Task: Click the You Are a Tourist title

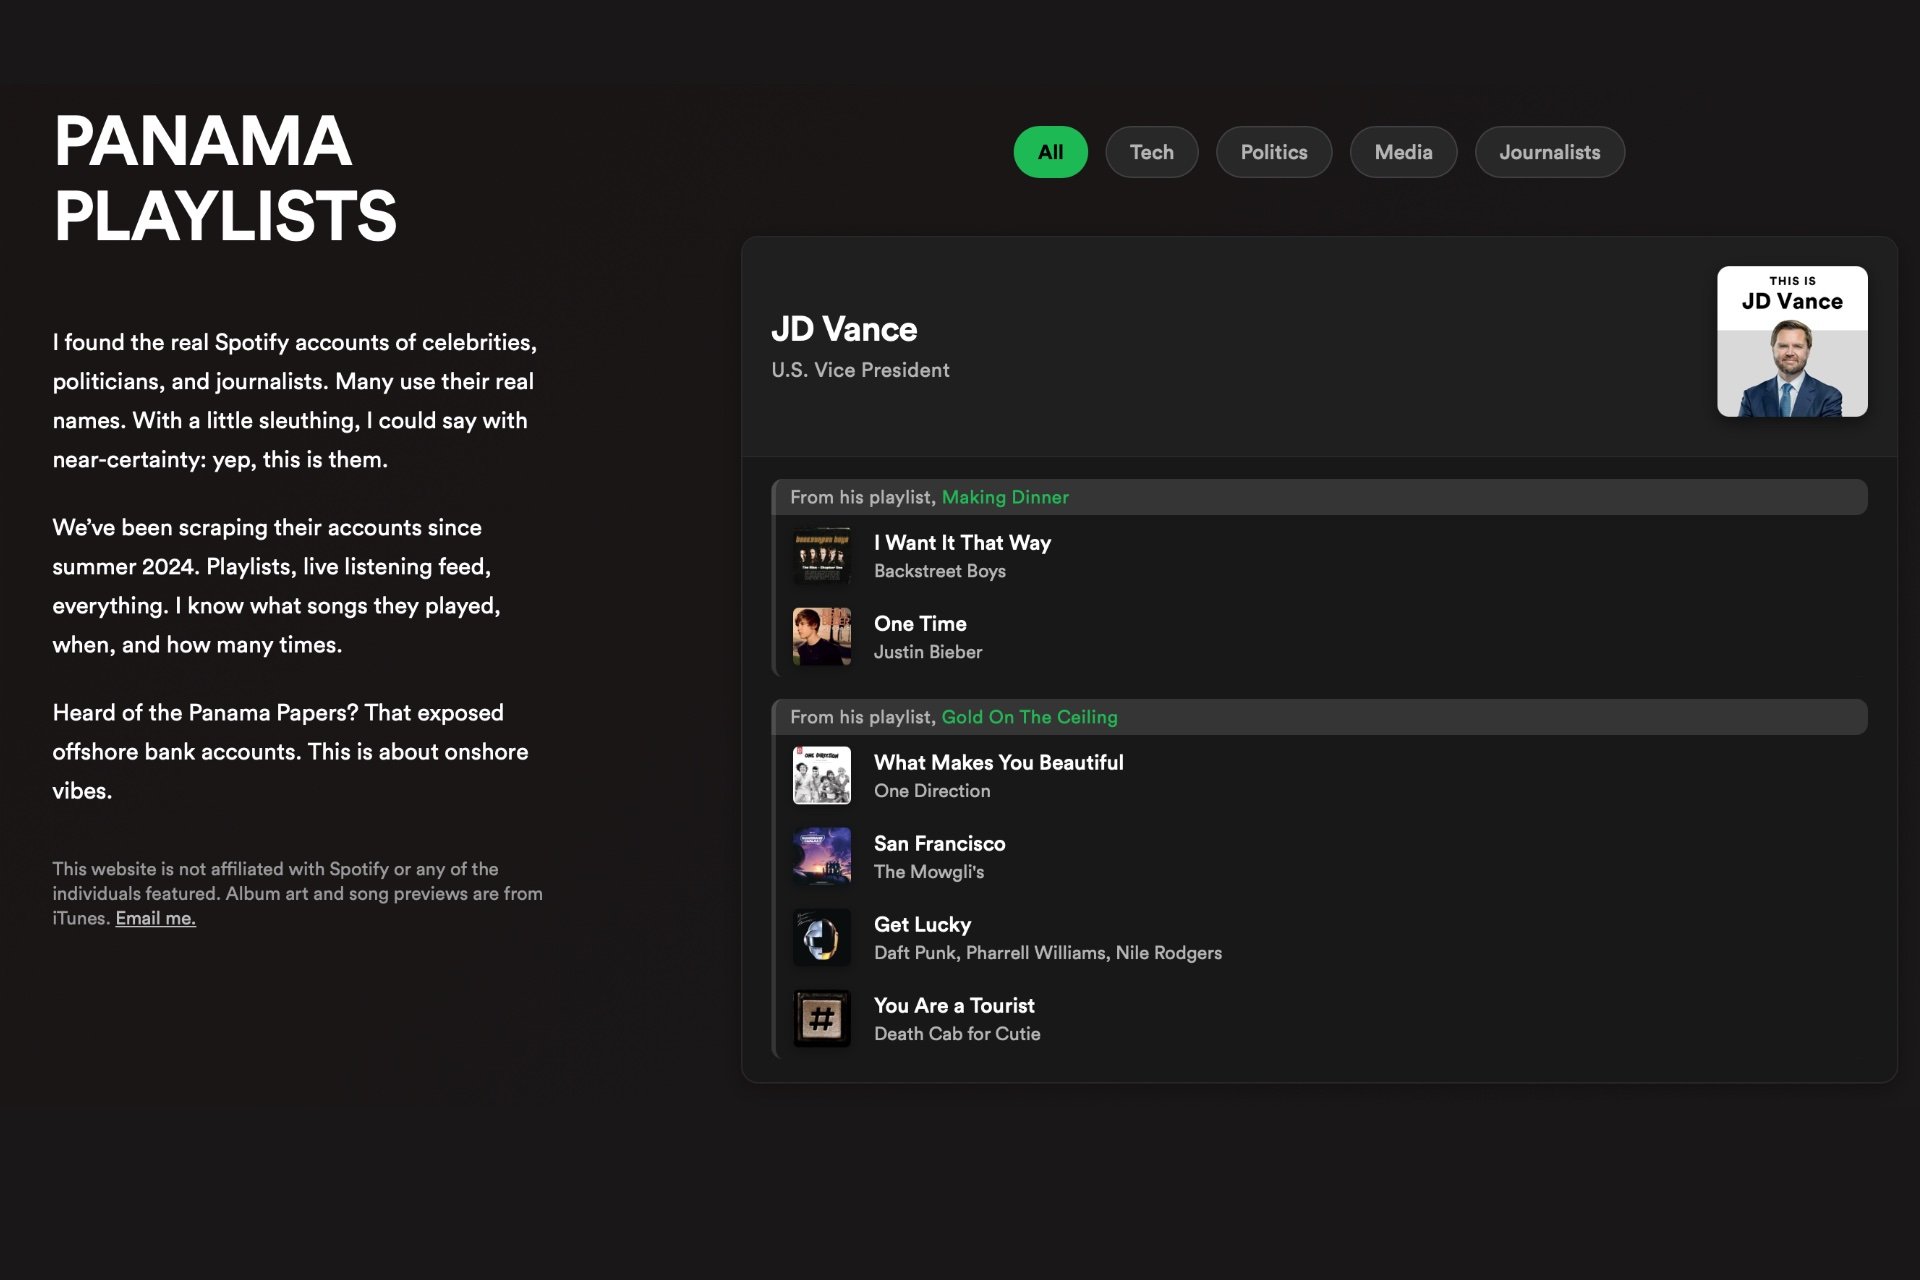Action: 954,1006
